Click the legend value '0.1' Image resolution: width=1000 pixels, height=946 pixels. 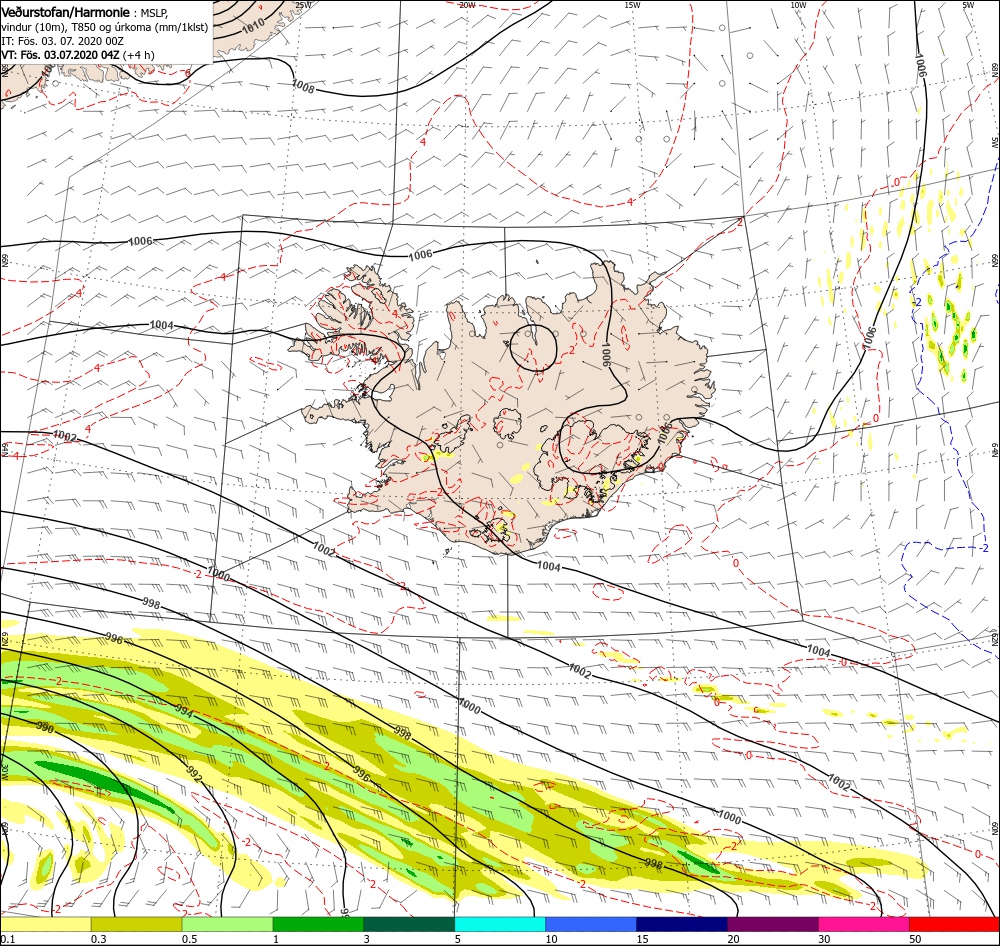tap(8, 939)
